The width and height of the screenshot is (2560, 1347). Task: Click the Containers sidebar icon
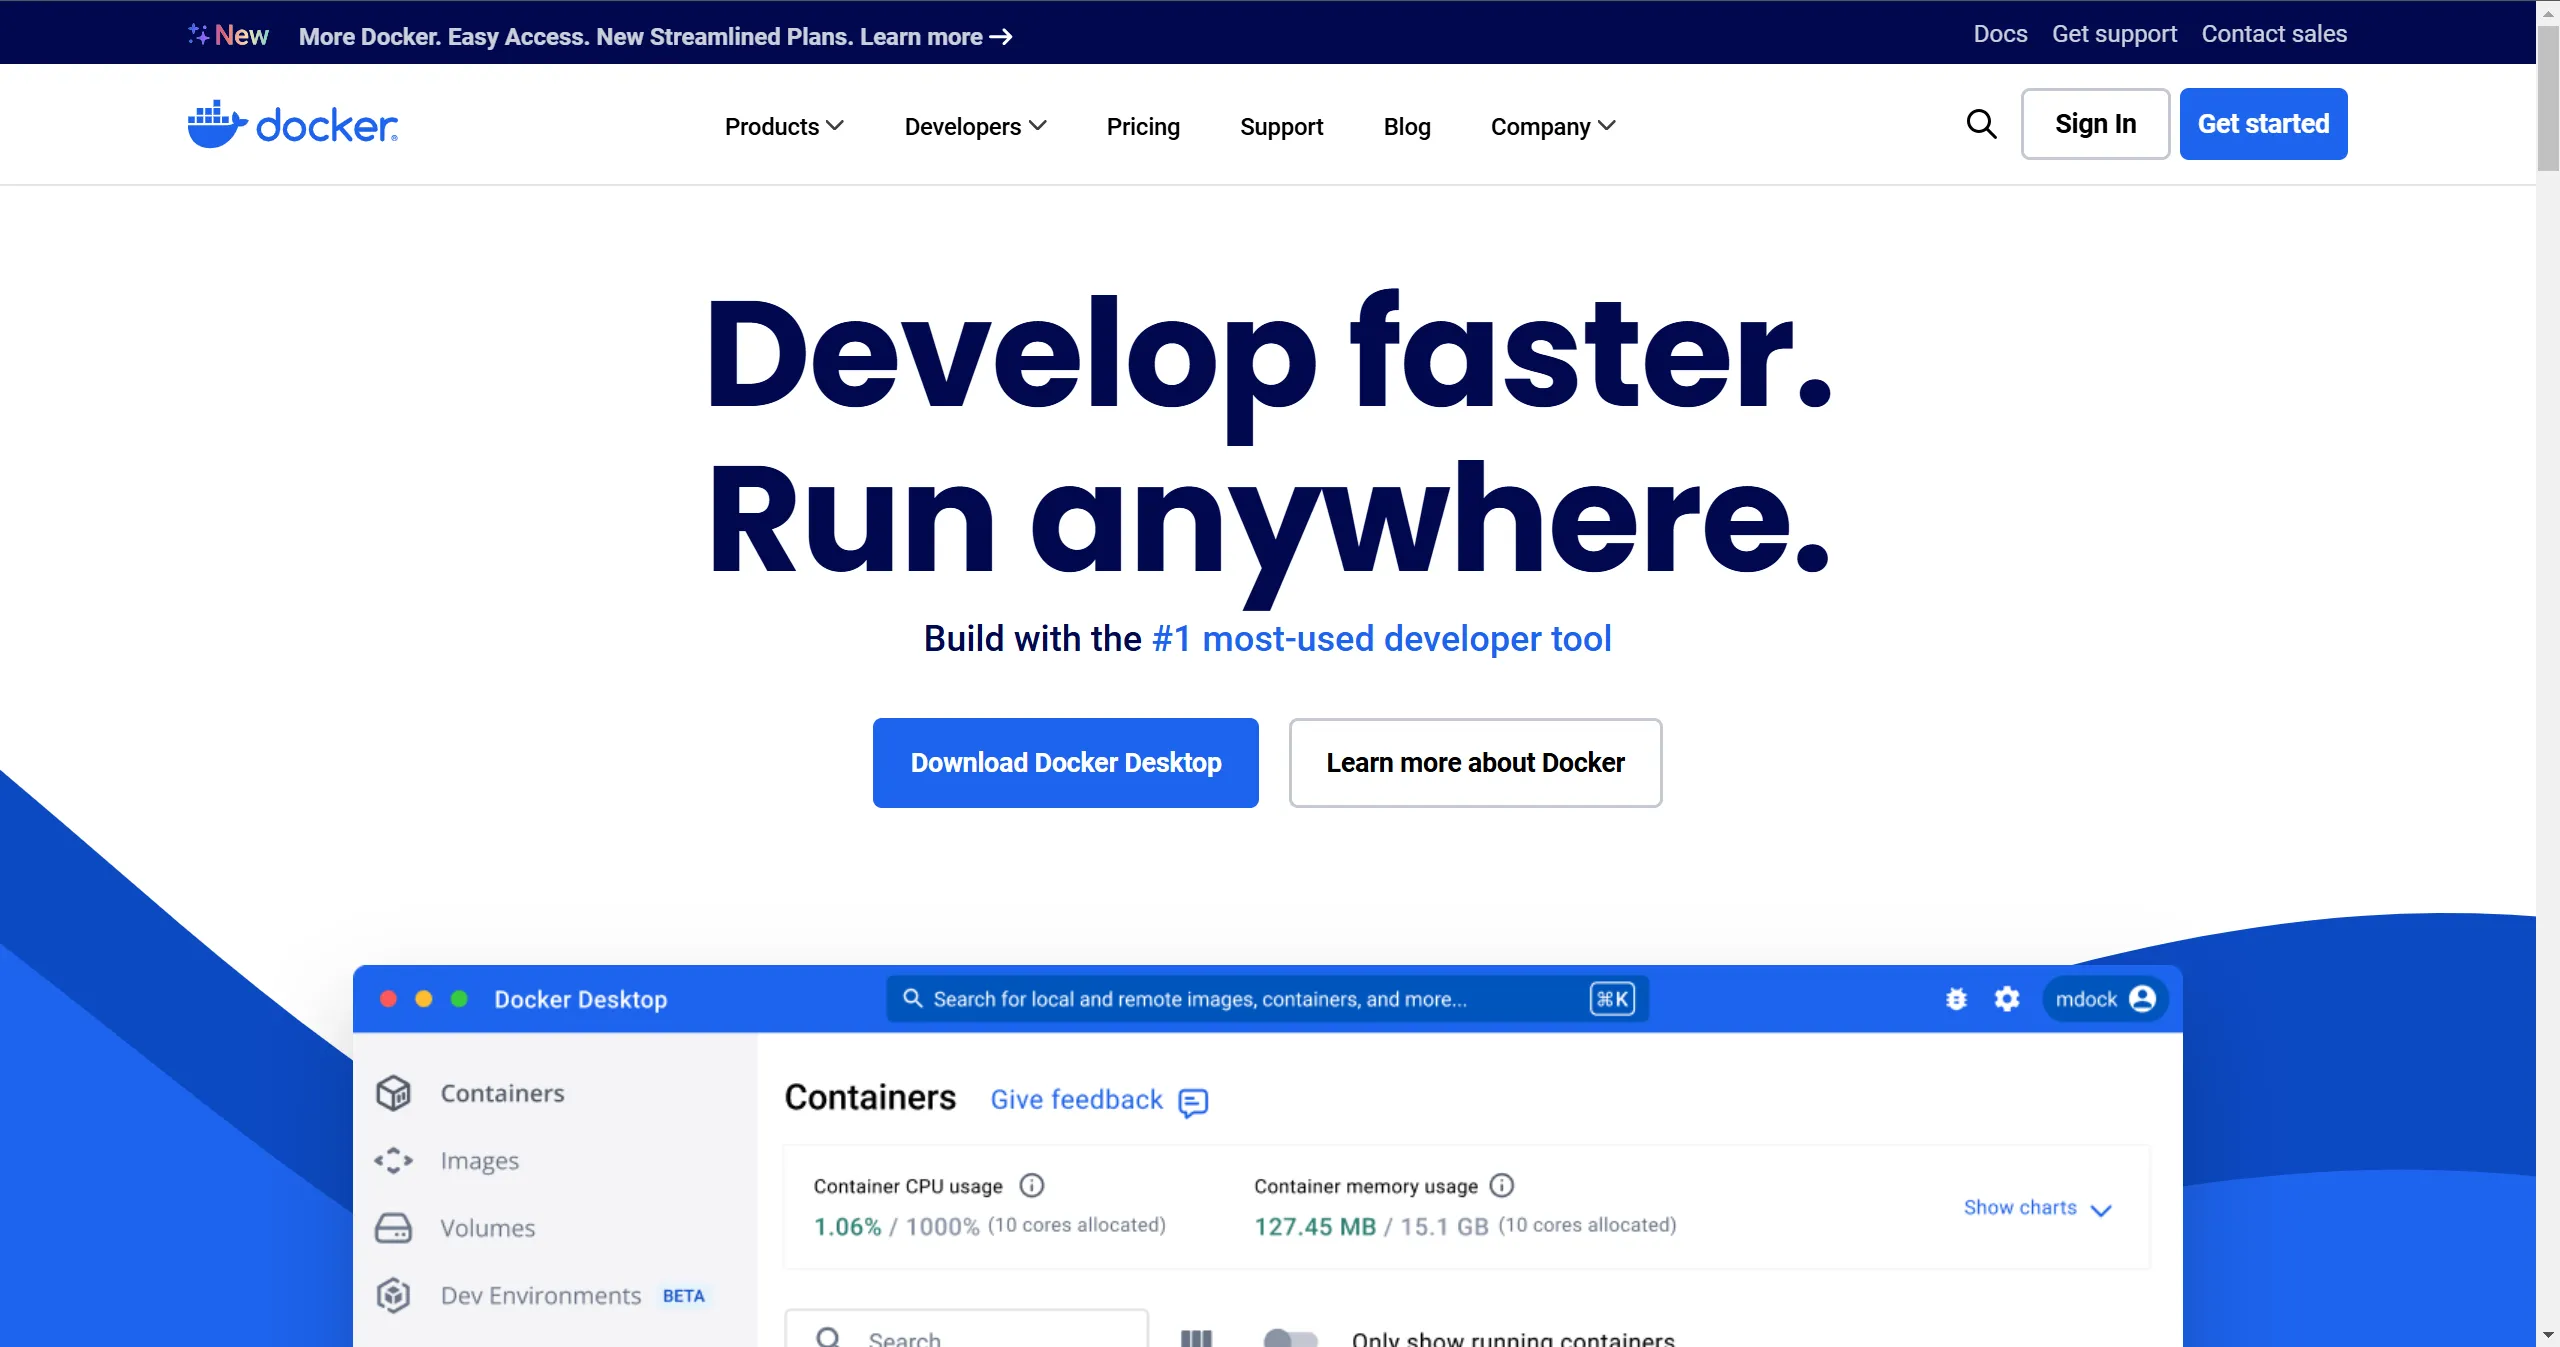(393, 1093)
